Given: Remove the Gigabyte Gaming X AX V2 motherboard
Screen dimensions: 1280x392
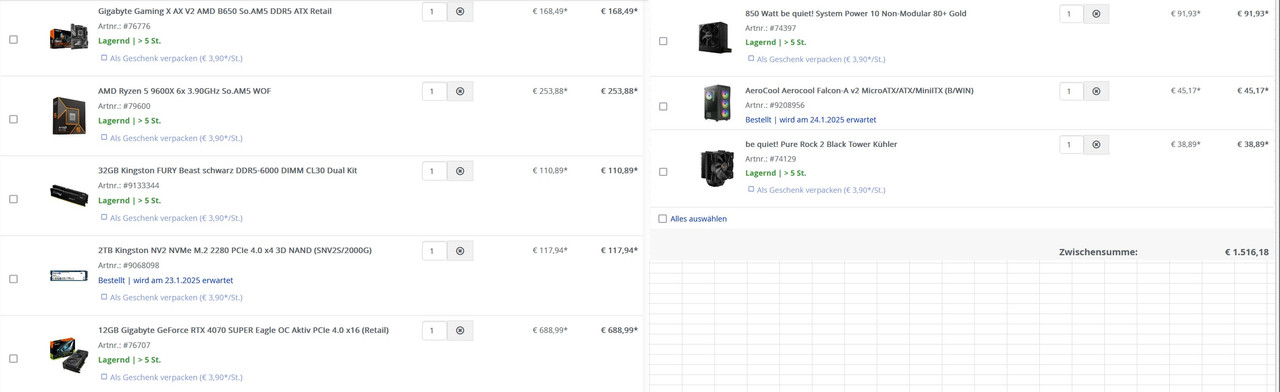Looking at the screenshot, I should click(460, 12).
